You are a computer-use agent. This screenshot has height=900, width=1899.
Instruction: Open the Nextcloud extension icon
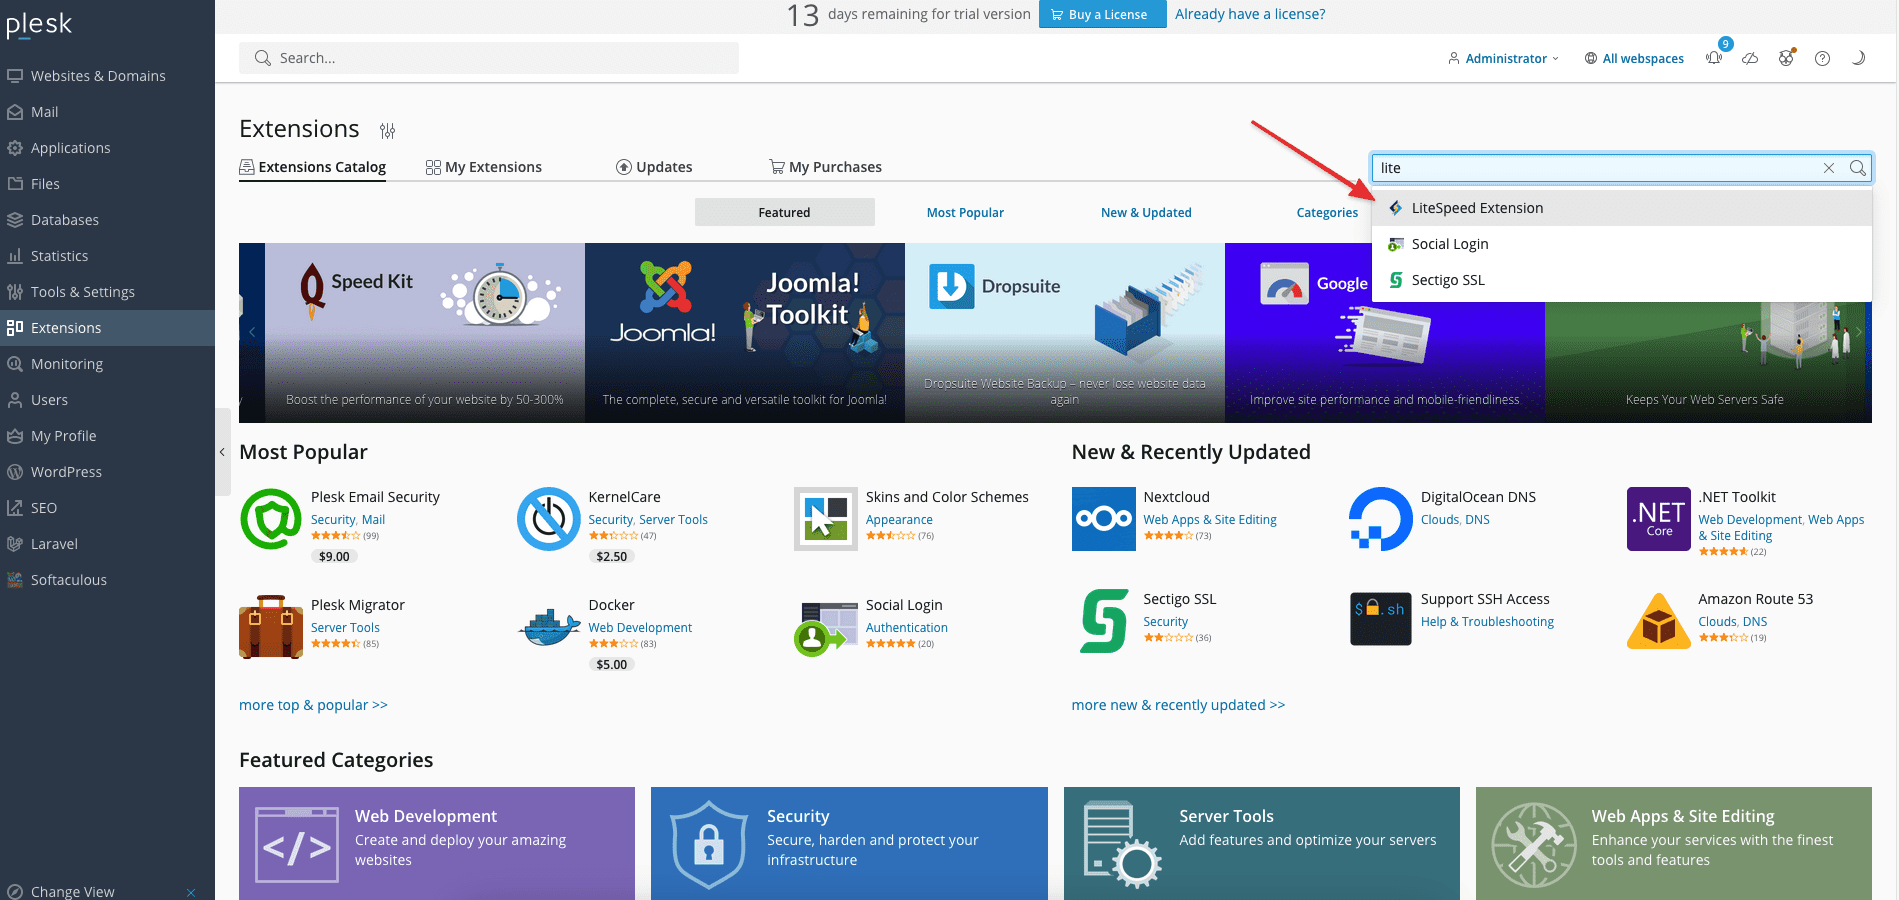[1103, 519]
